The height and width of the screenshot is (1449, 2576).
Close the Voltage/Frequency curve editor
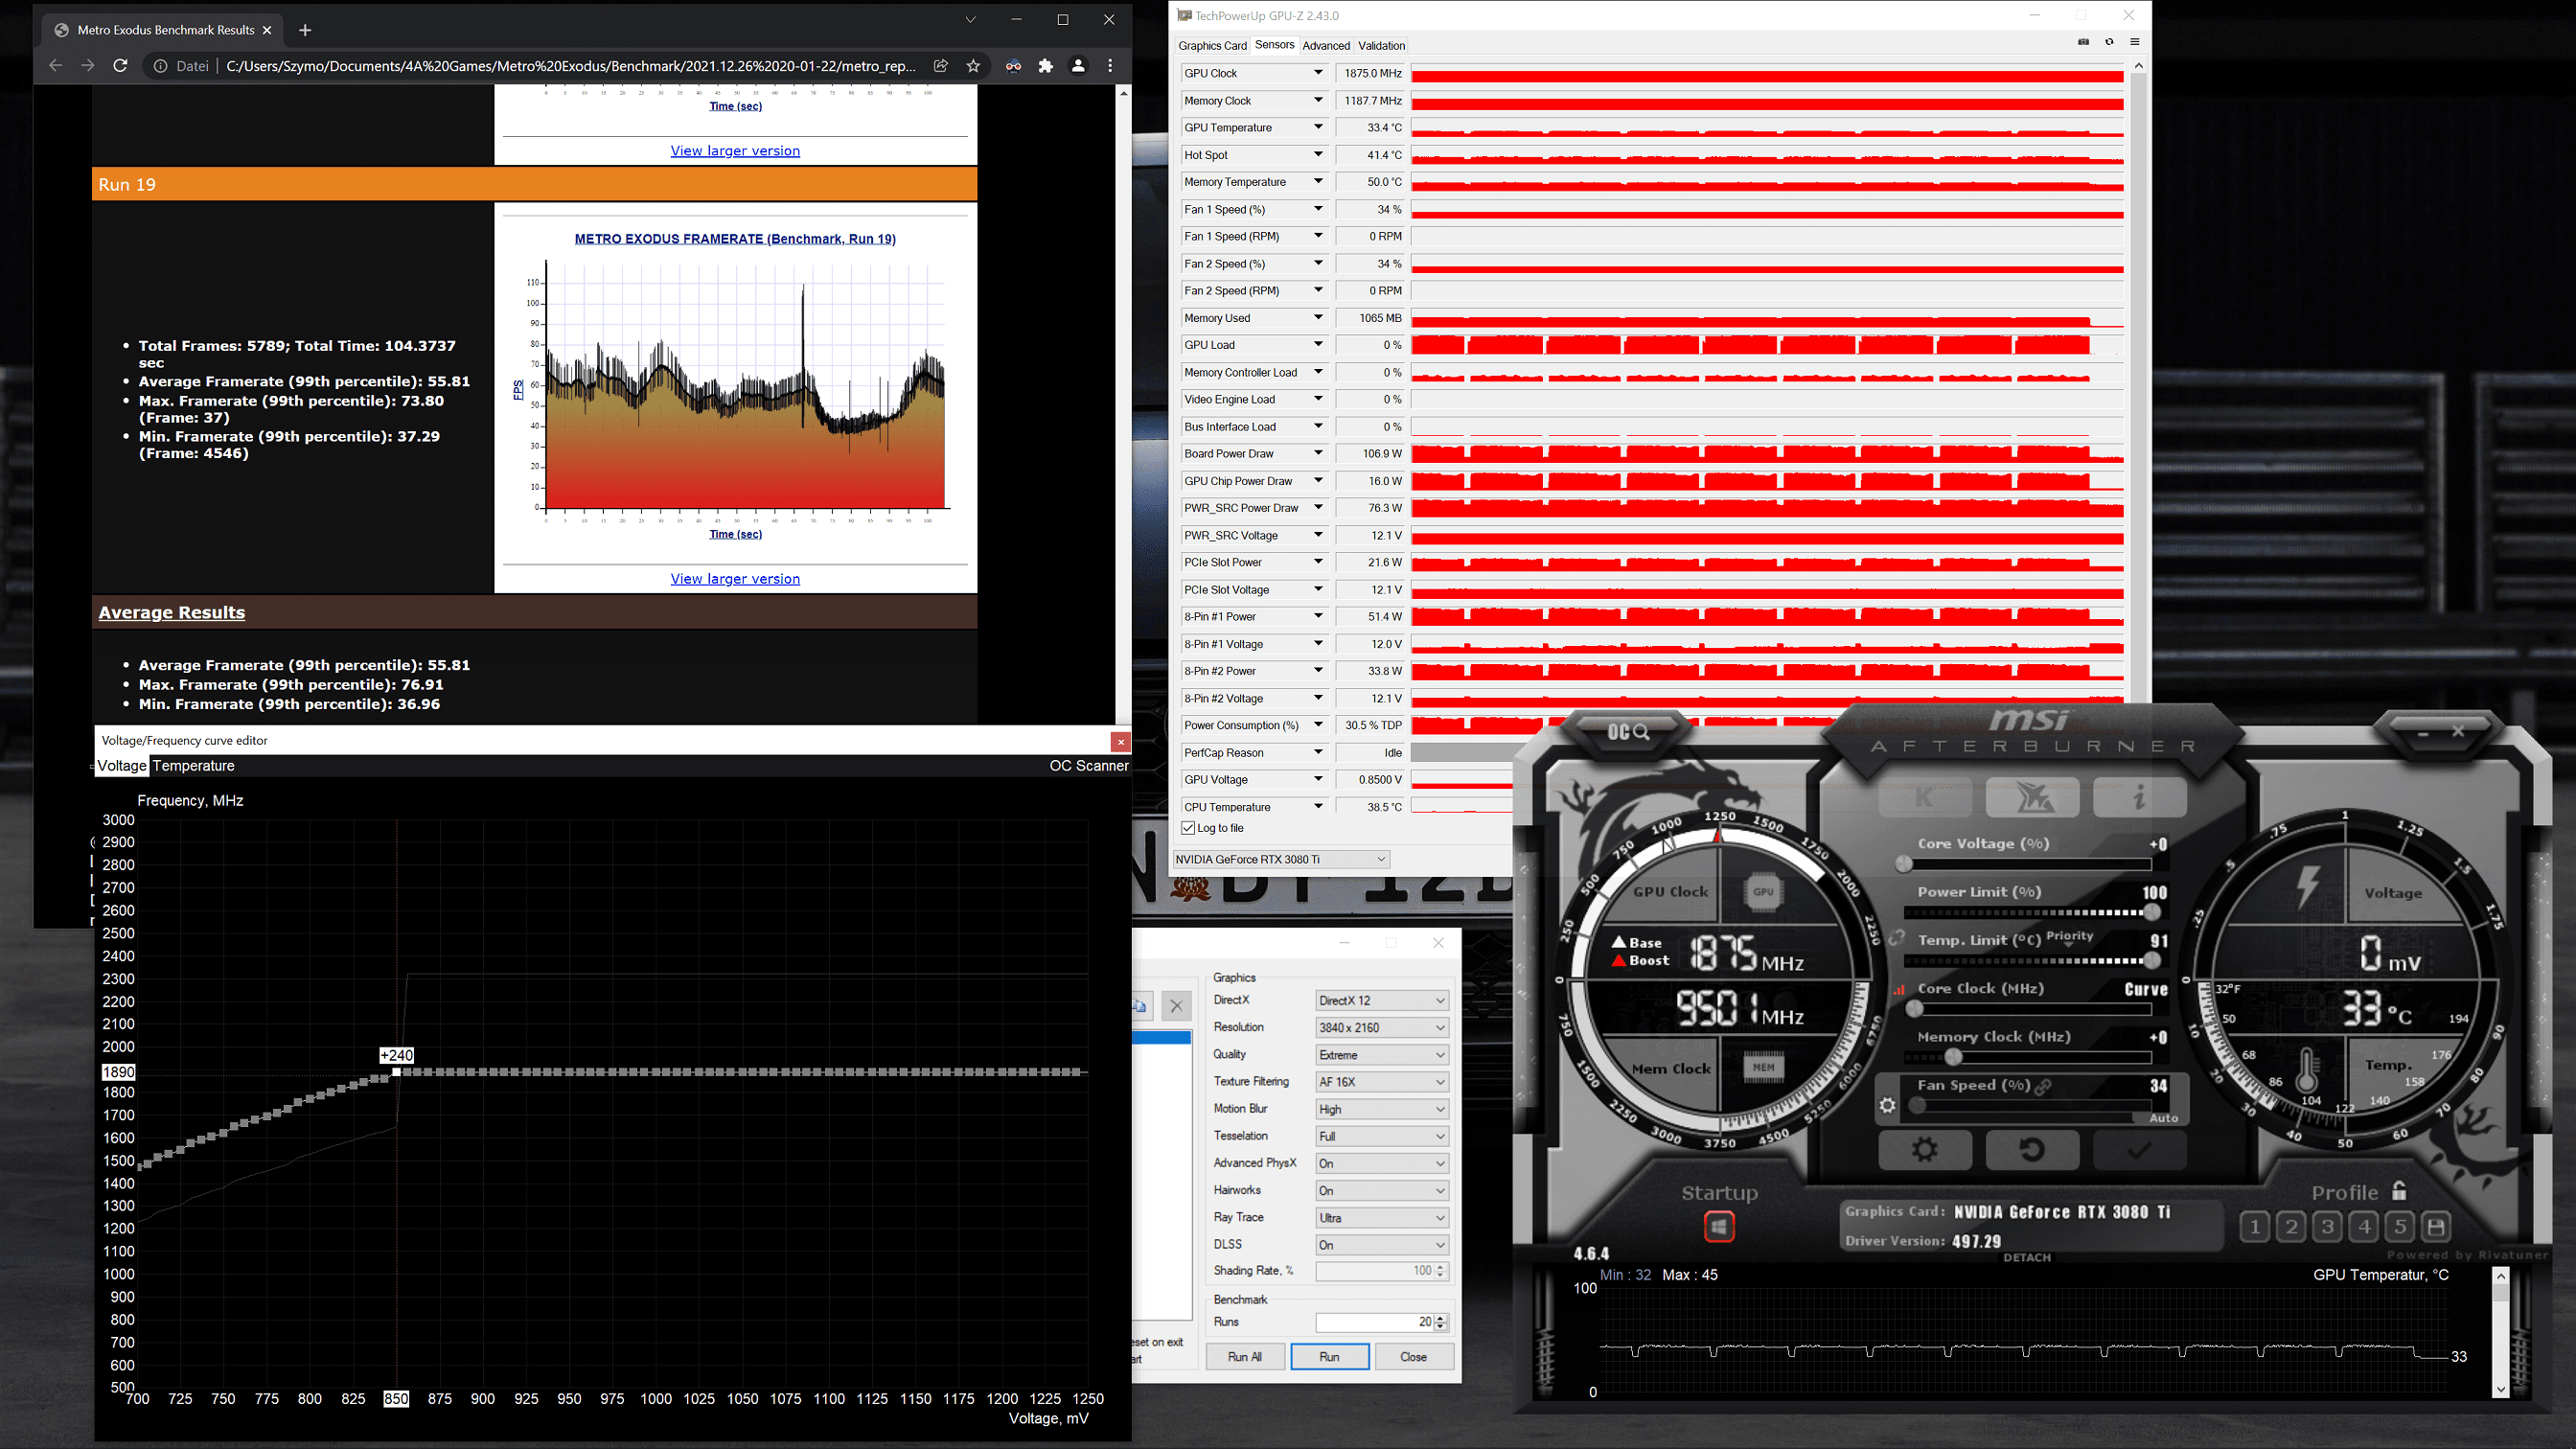(x=1120, y=741)
